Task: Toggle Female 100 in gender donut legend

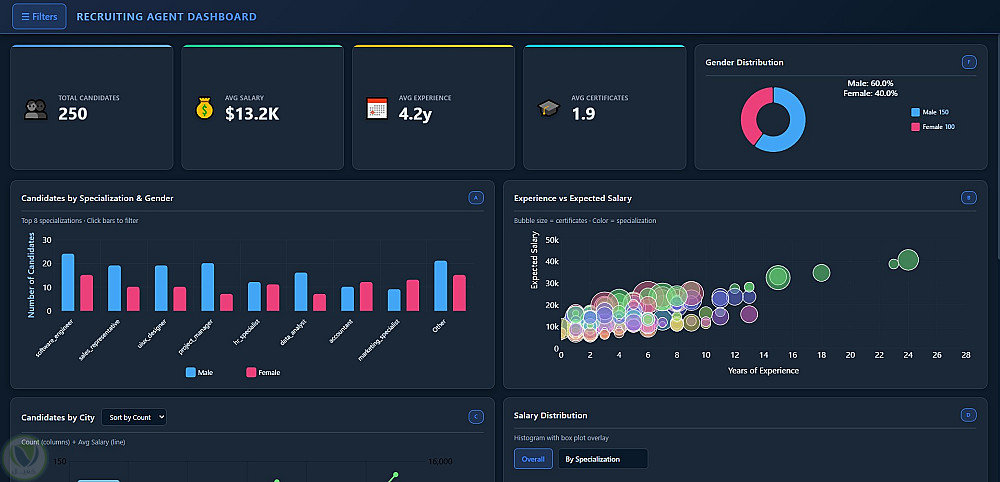Action: [933, 127]
